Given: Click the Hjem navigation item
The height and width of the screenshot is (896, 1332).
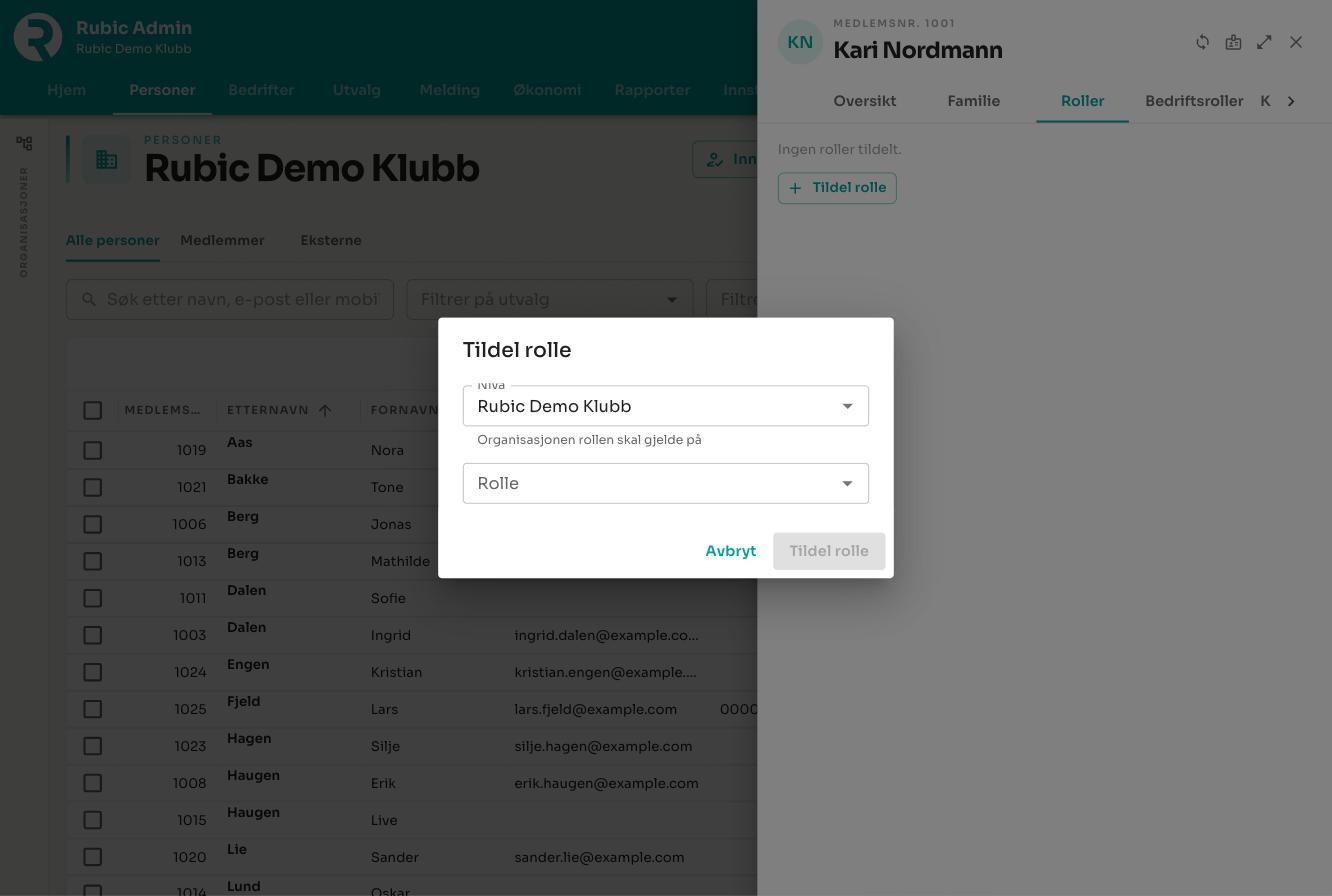Looking at the screenshot, I should (x=66, y=90).
